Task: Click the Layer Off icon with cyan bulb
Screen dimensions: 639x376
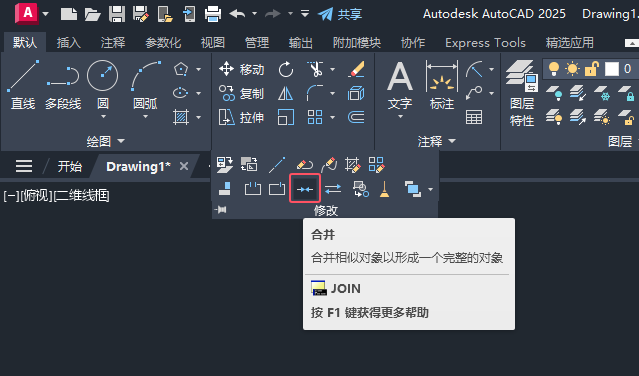Action: click(554, 93)
